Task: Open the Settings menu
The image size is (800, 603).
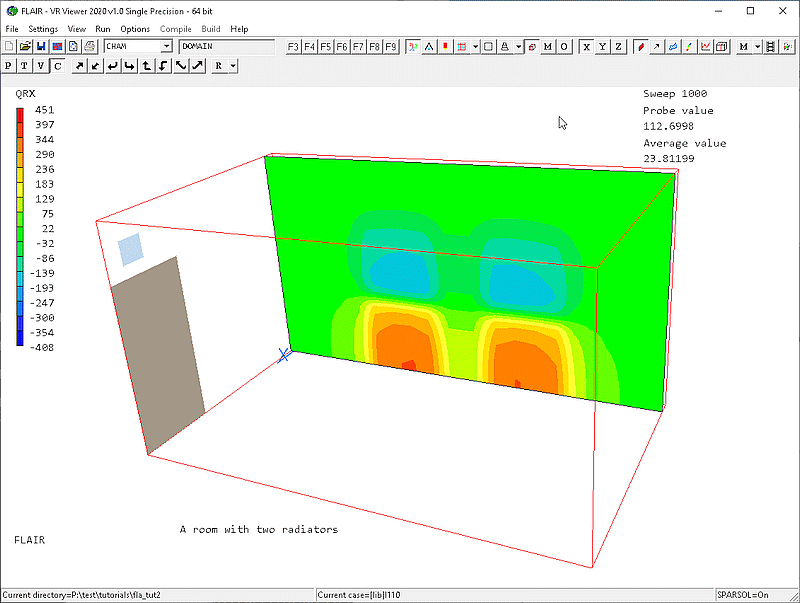Action: coord(43,29)
